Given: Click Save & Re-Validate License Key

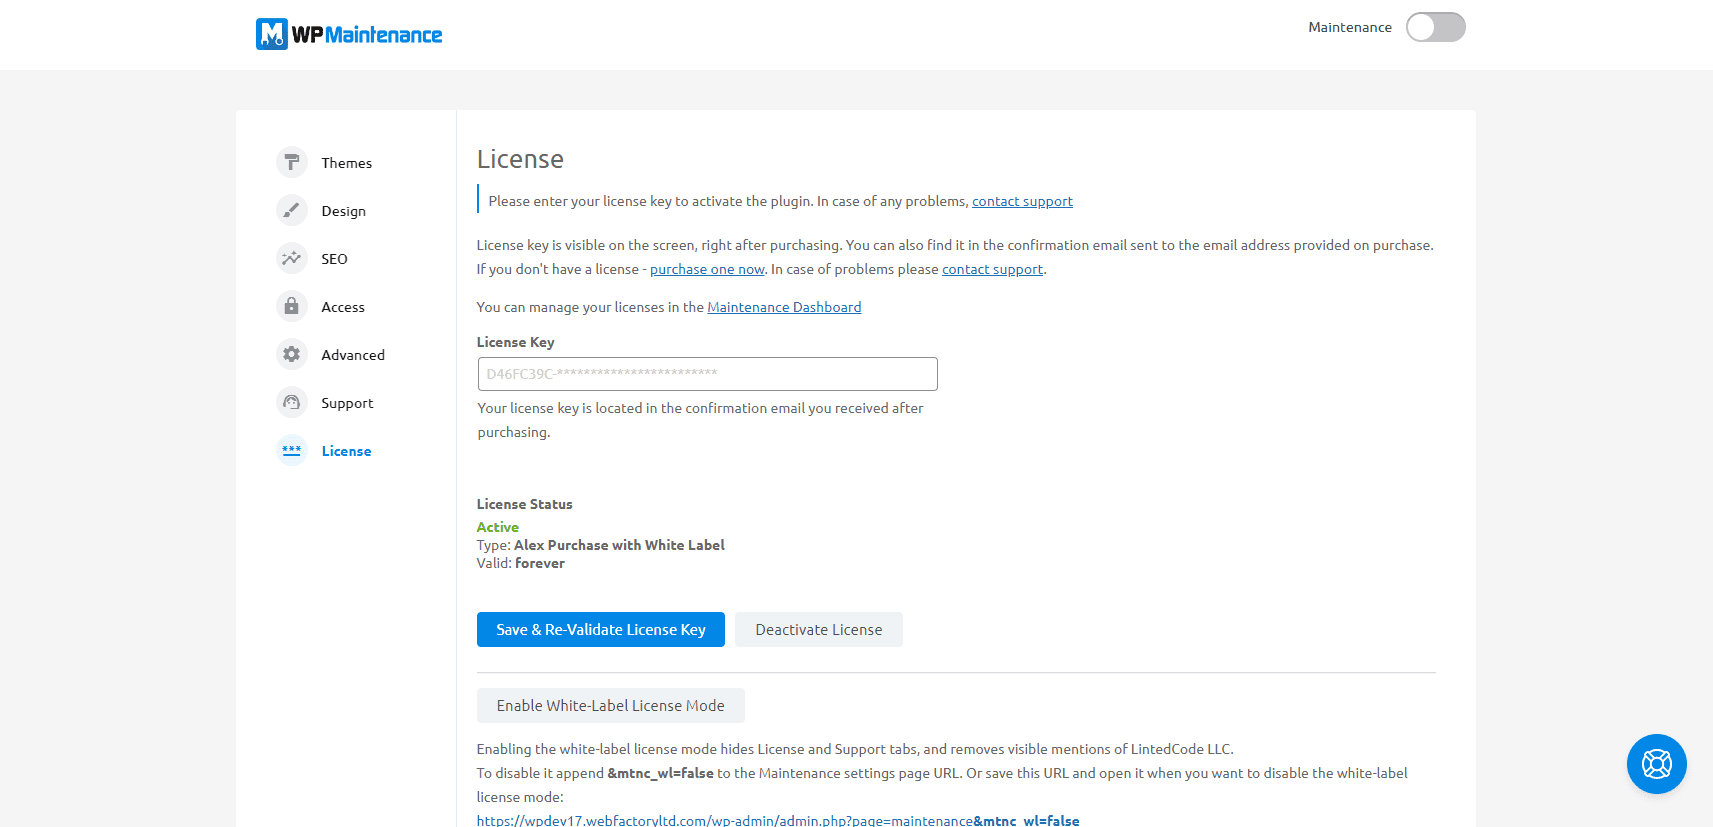Looking at the screenshot, I should point(601,629).
